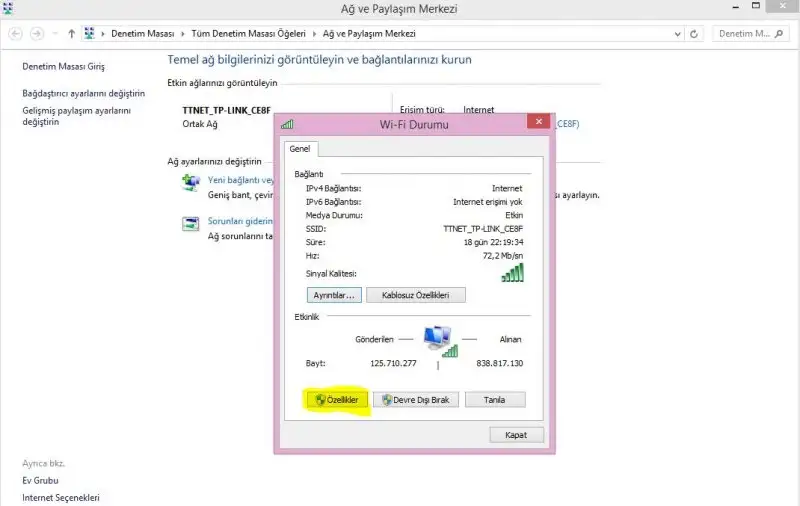
Task: Click the highlighted Özellikler button
Action: [337, 399]
